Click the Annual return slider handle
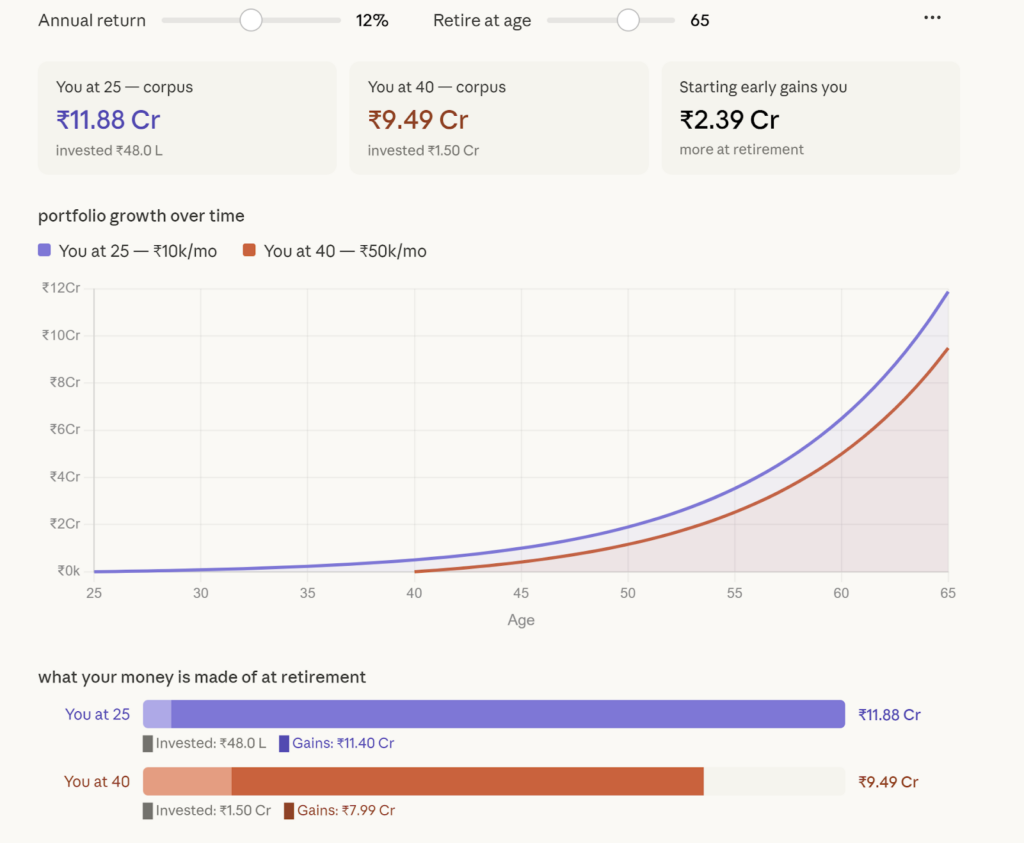1024x843 pixels. (x=251, y=20)
